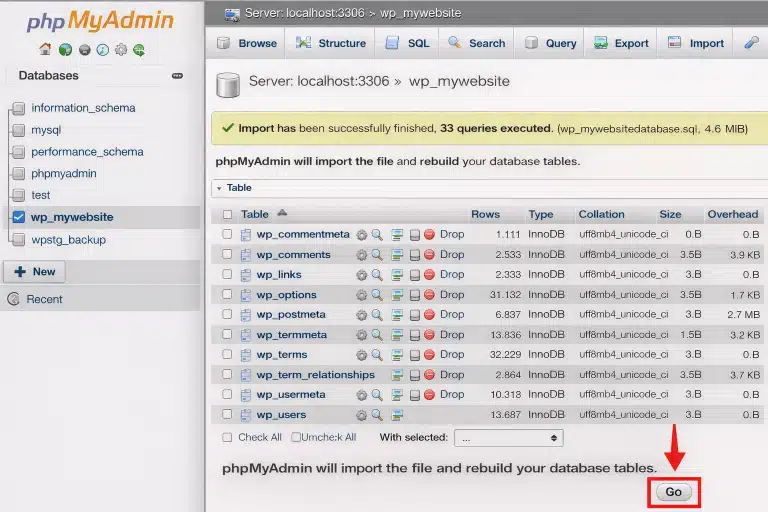Screen dimensions: 768x512
Task: Expand the phpmyadmin database node
Action: click(19, 173)
